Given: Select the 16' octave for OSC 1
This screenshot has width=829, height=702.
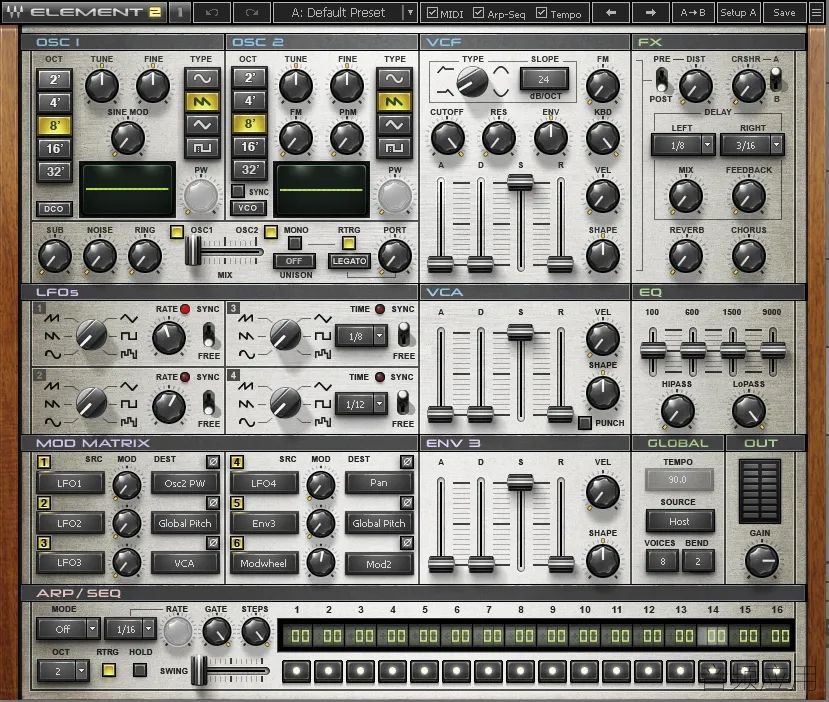Looking at the screenshot, I should pyautogui.click(x=54, y=149).
